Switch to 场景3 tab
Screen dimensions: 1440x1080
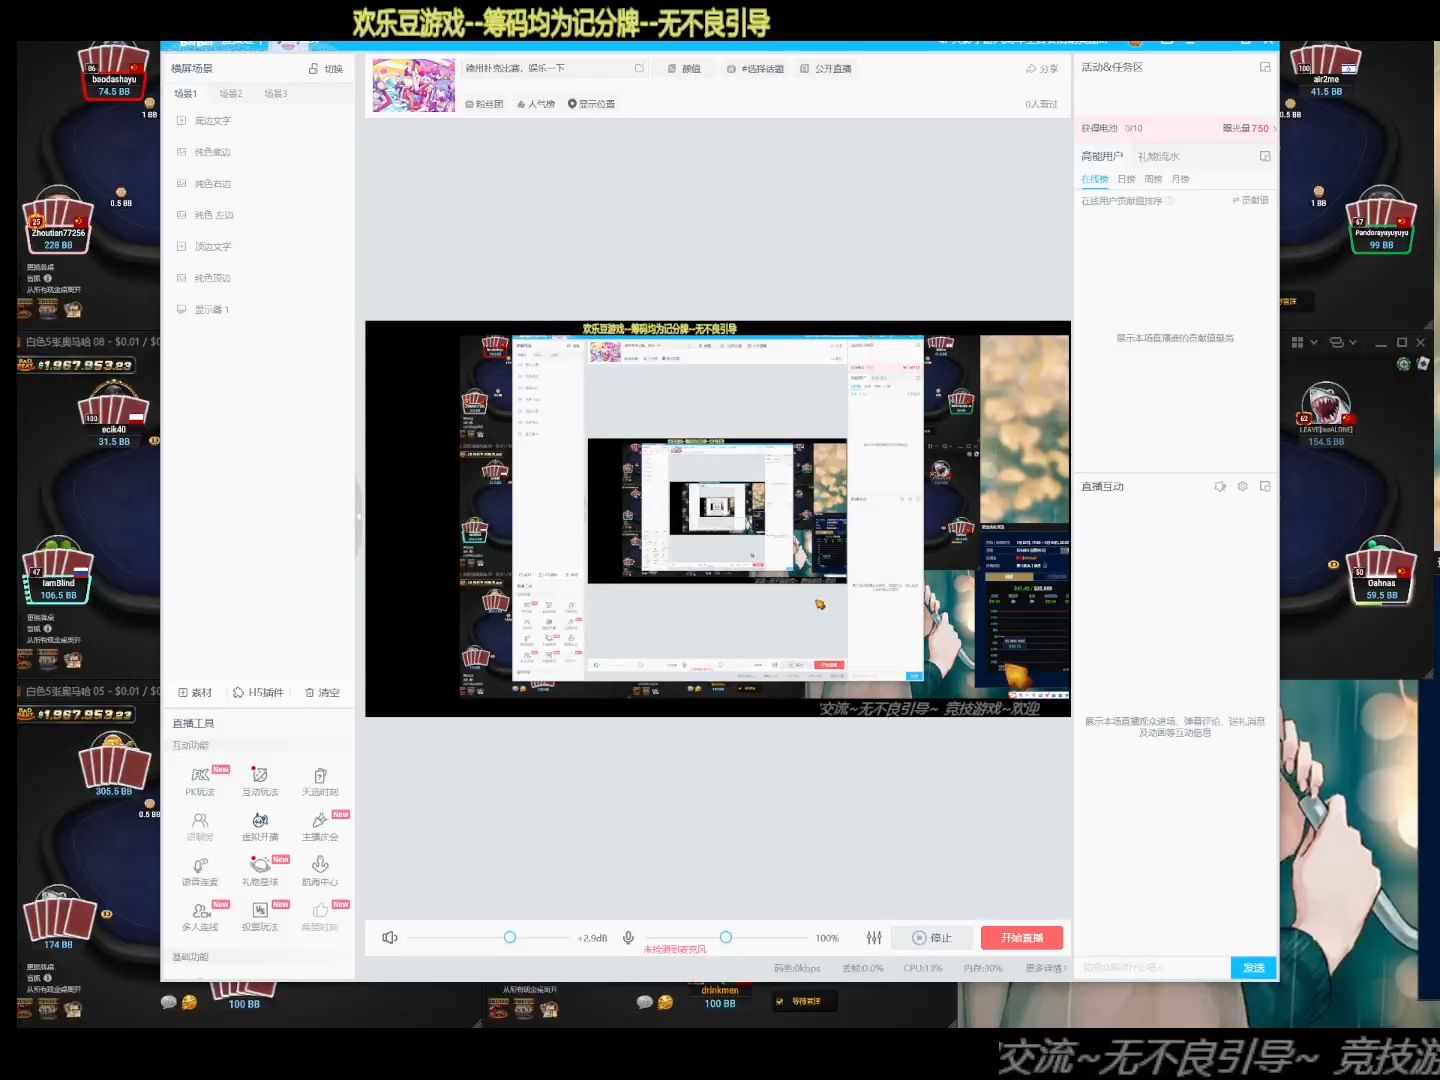276,93
